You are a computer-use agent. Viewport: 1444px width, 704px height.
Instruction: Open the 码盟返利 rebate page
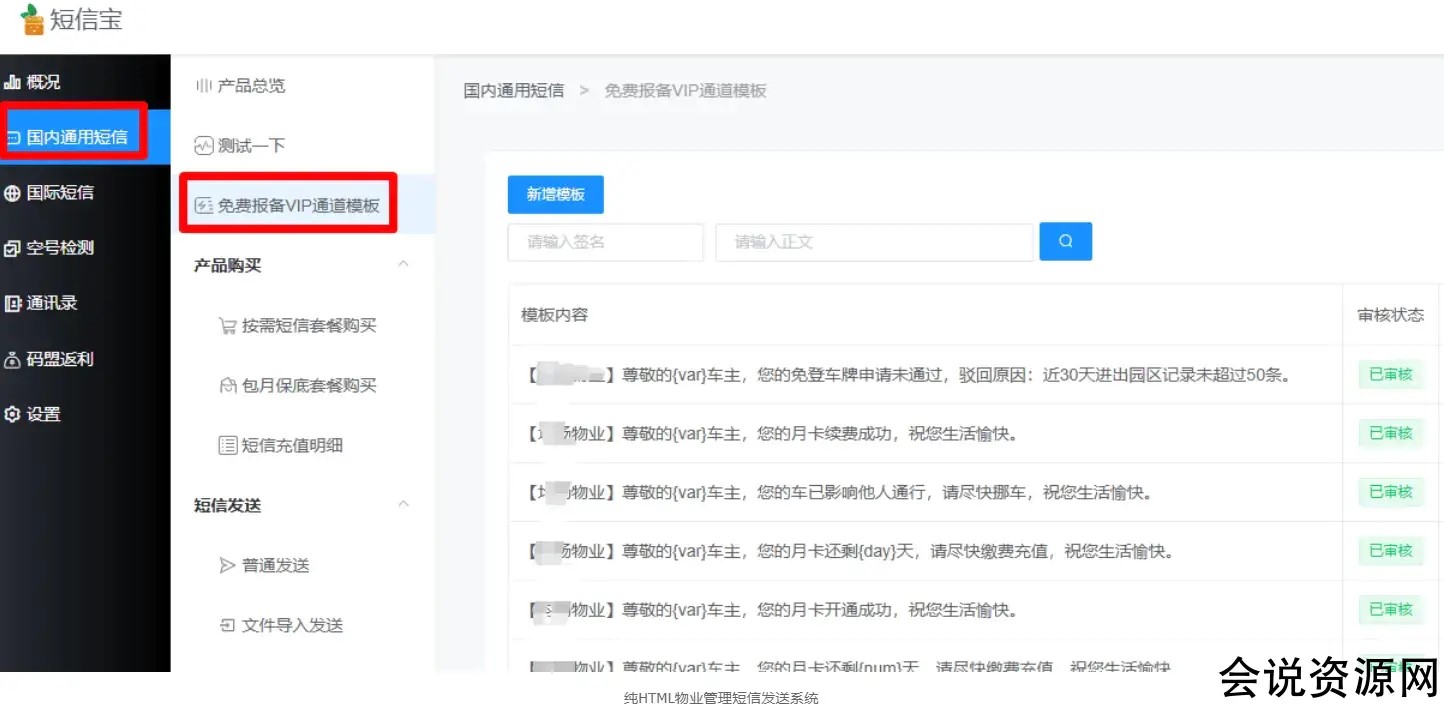click(58, 358)
